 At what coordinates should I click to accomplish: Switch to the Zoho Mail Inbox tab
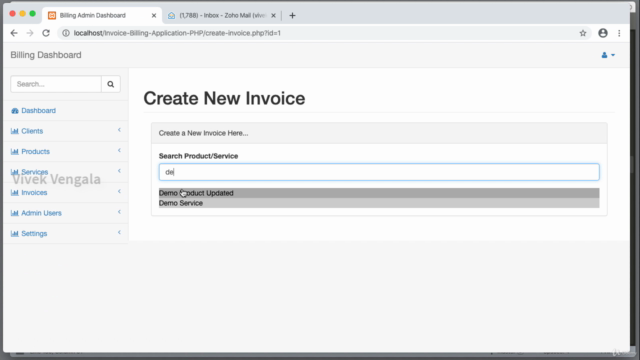click(222, 16)
